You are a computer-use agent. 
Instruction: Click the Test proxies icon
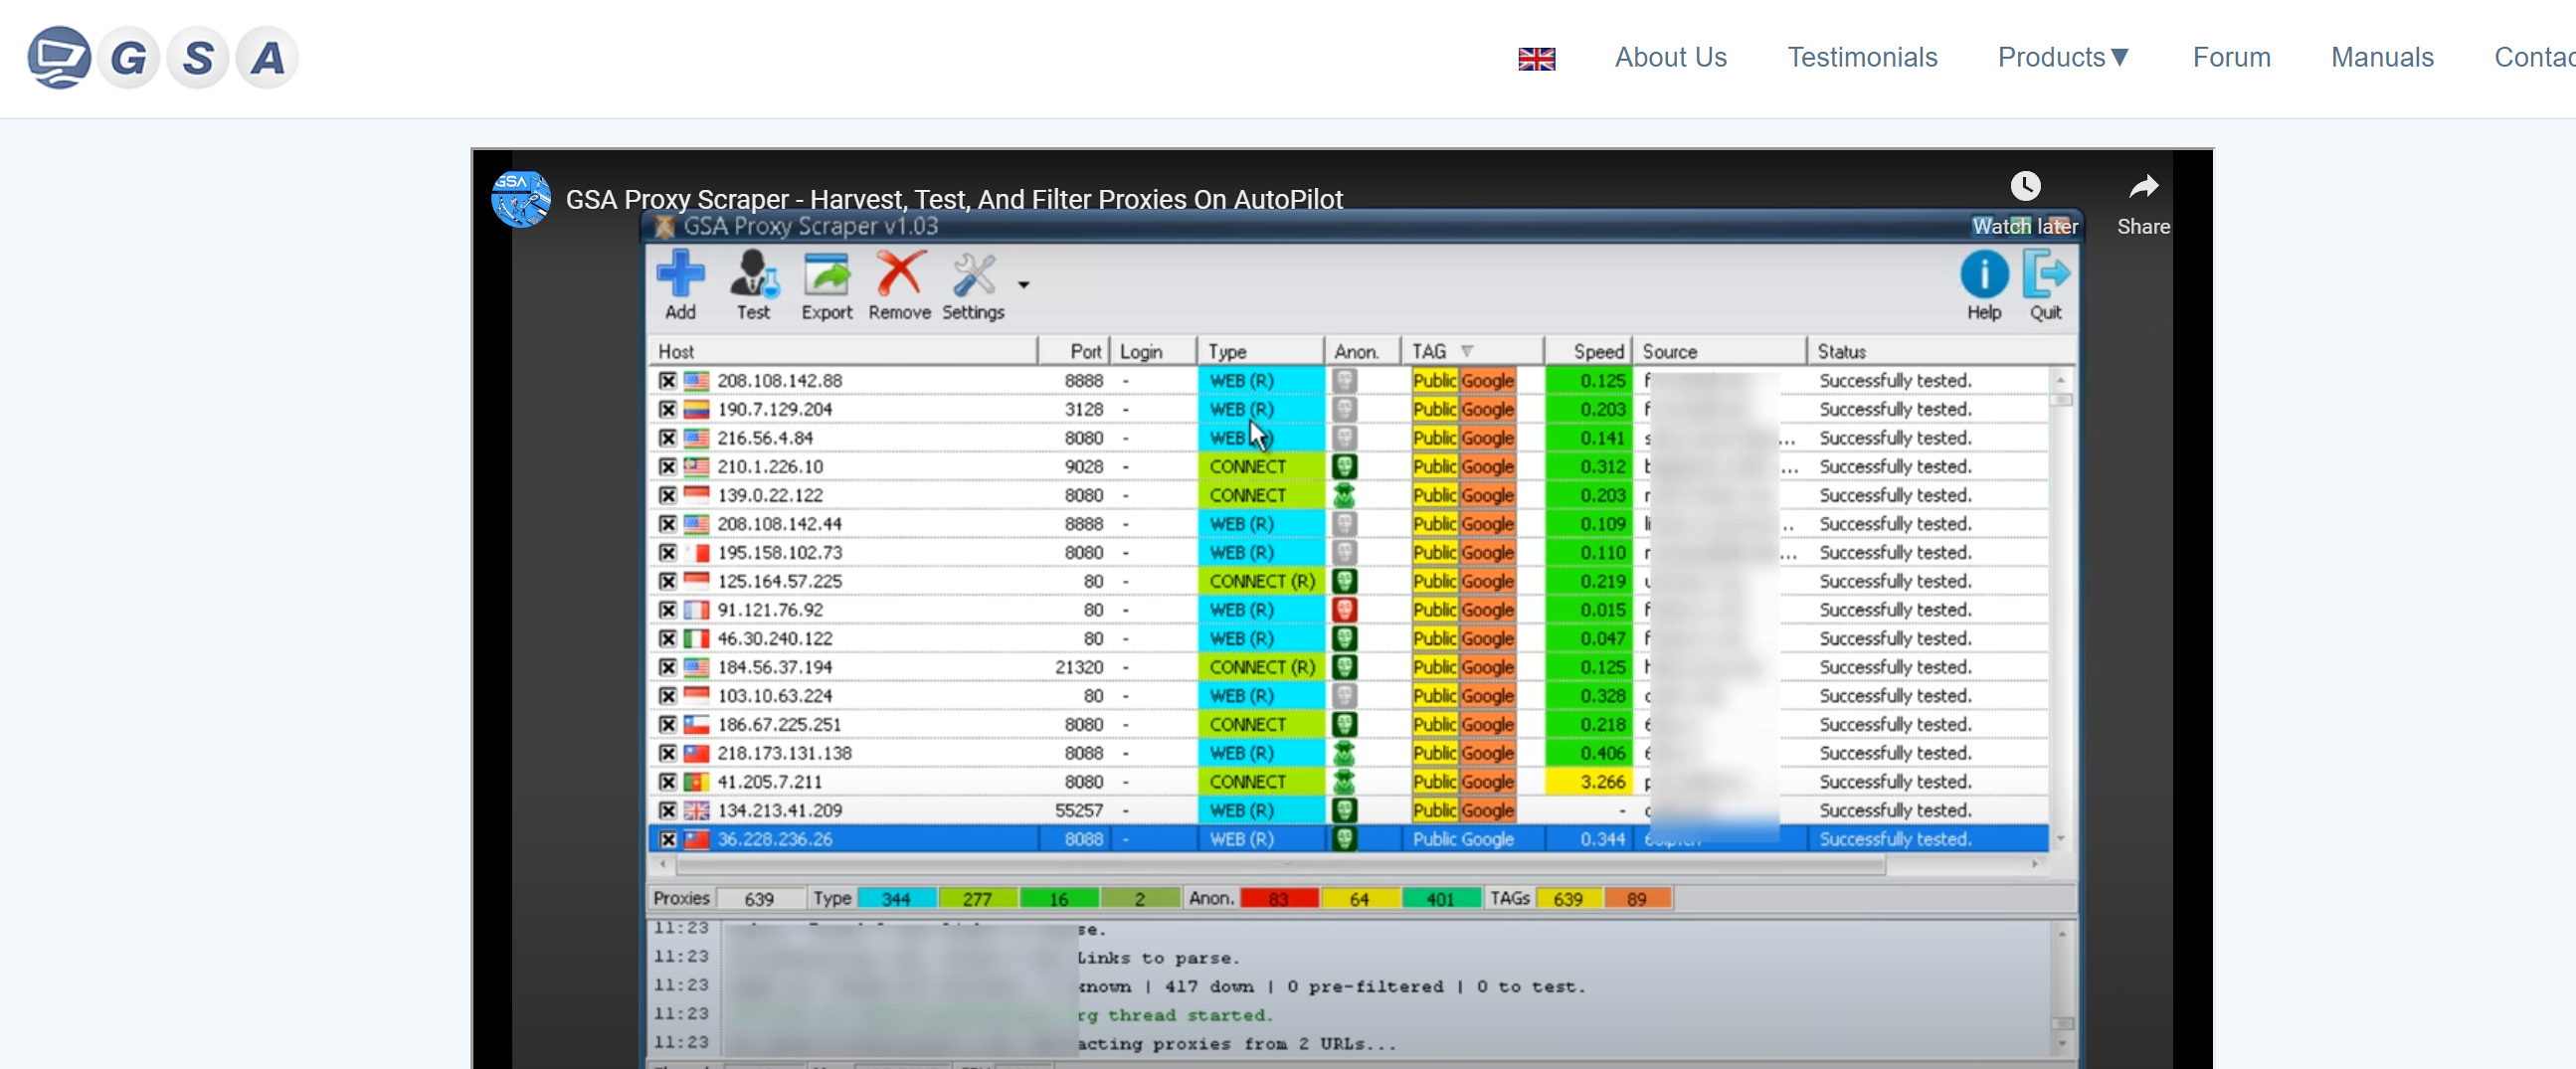[754, 274]
